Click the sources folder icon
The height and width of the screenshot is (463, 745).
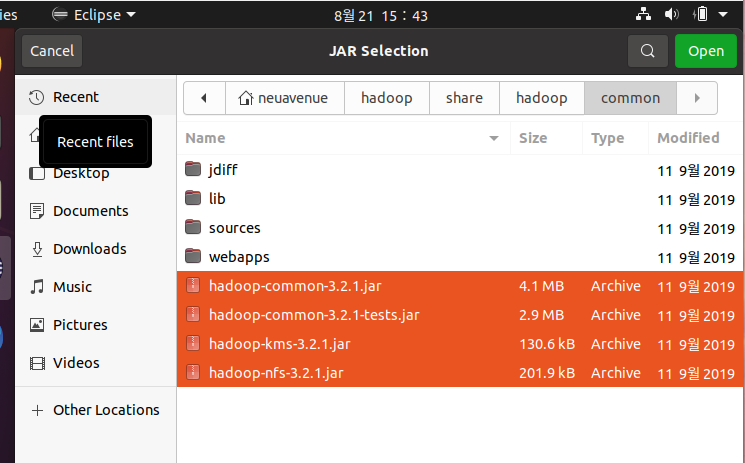click(193, 227)
